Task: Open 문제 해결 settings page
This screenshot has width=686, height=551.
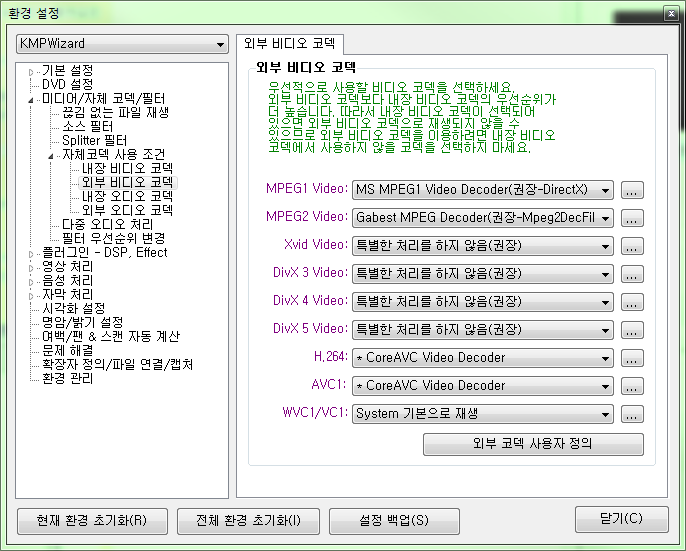Action: click(67, 351)
